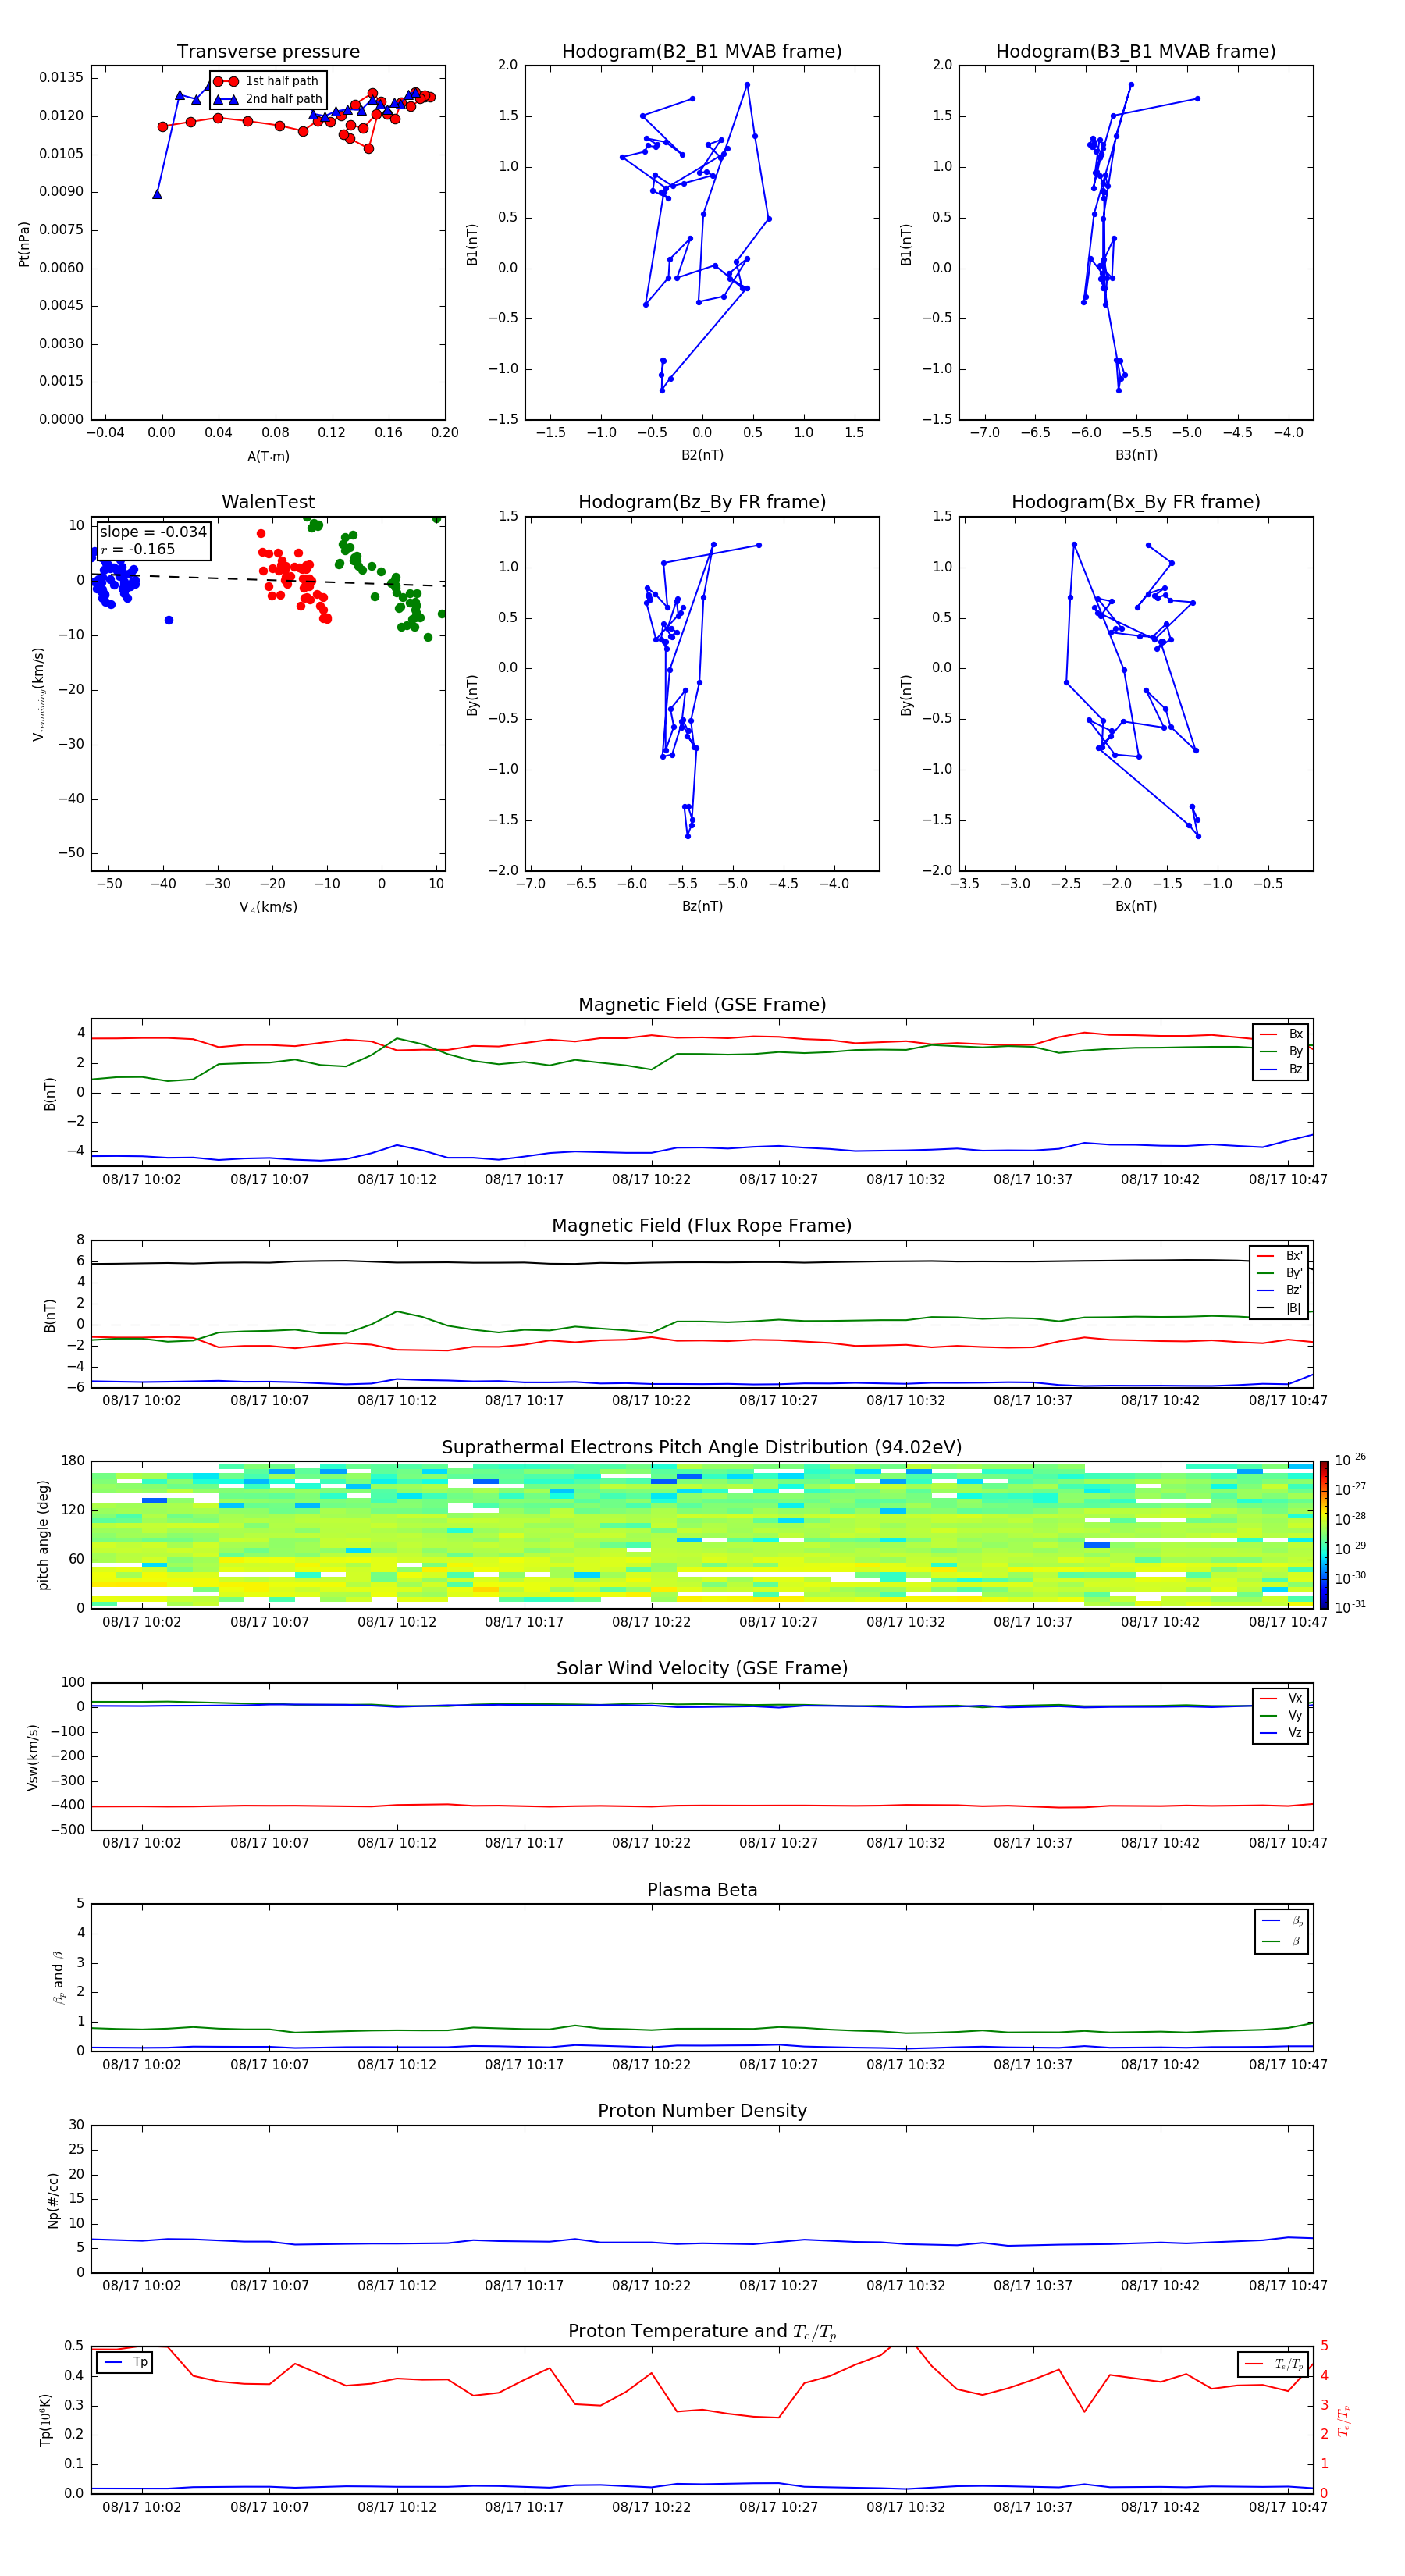Select the 'Proton Temperature and Te/Tp' title
Screen dimensions: 1405x2576
point(702,2332)
